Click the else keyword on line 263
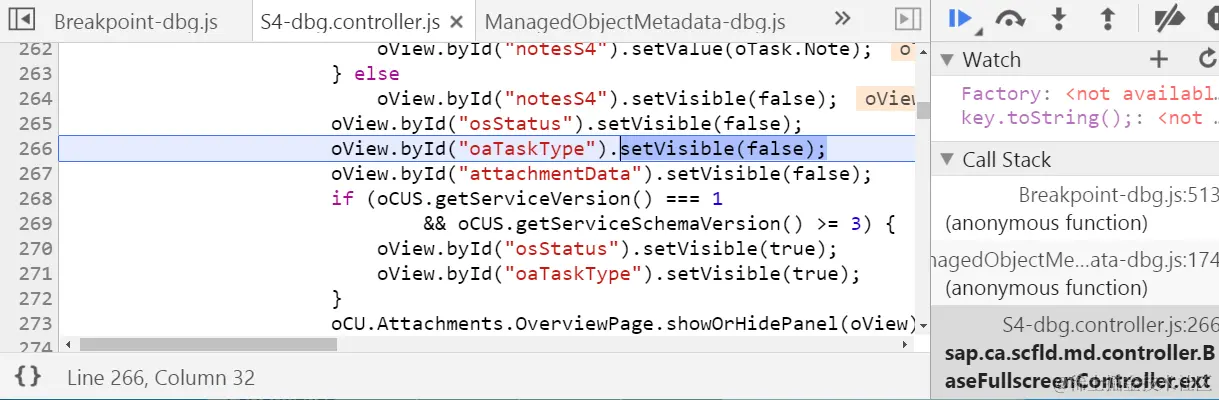The height and width of the screenshot is (400, 1219). pyautogui.click(x=376, y=74)
